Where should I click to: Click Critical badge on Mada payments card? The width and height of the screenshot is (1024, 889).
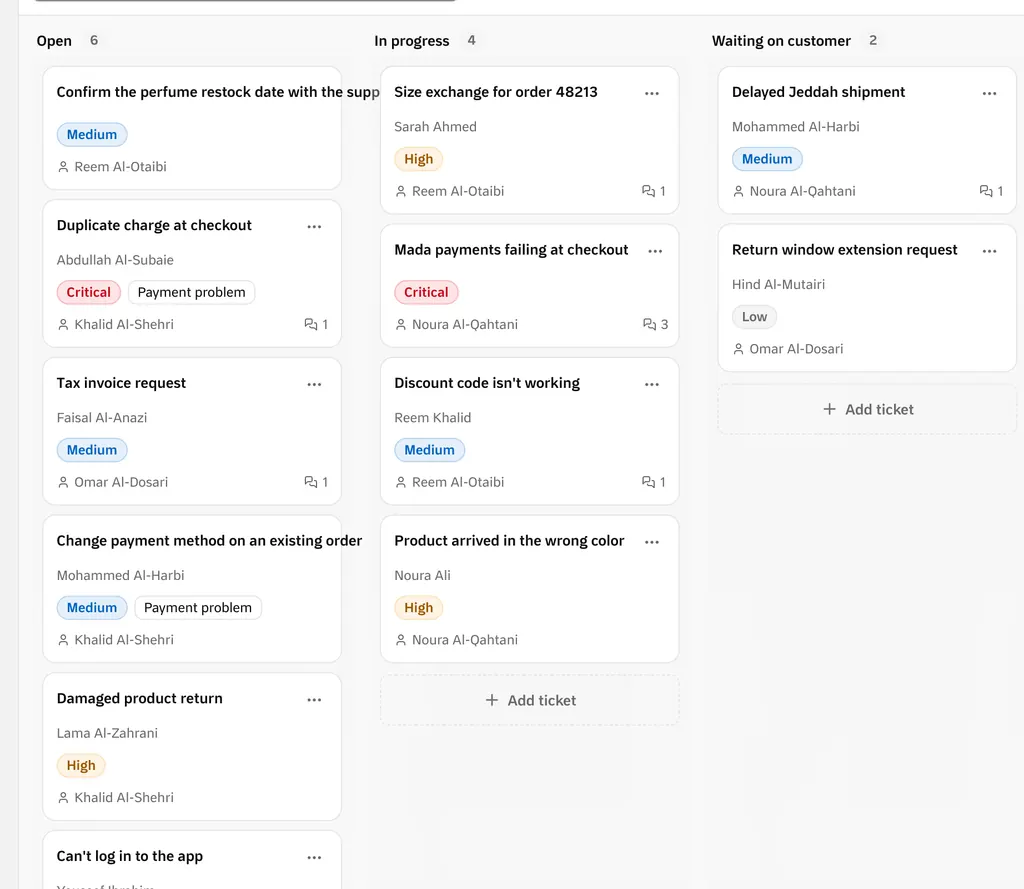426,292
